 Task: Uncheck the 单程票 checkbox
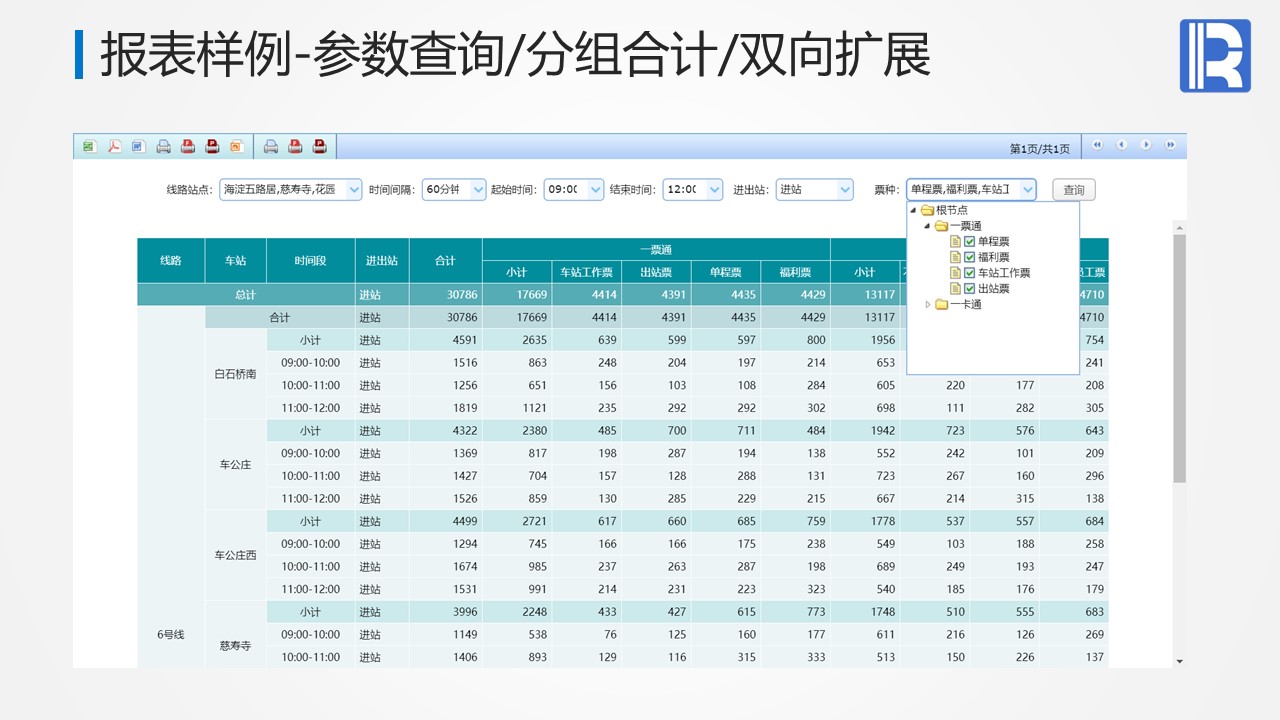coord(969,241)
